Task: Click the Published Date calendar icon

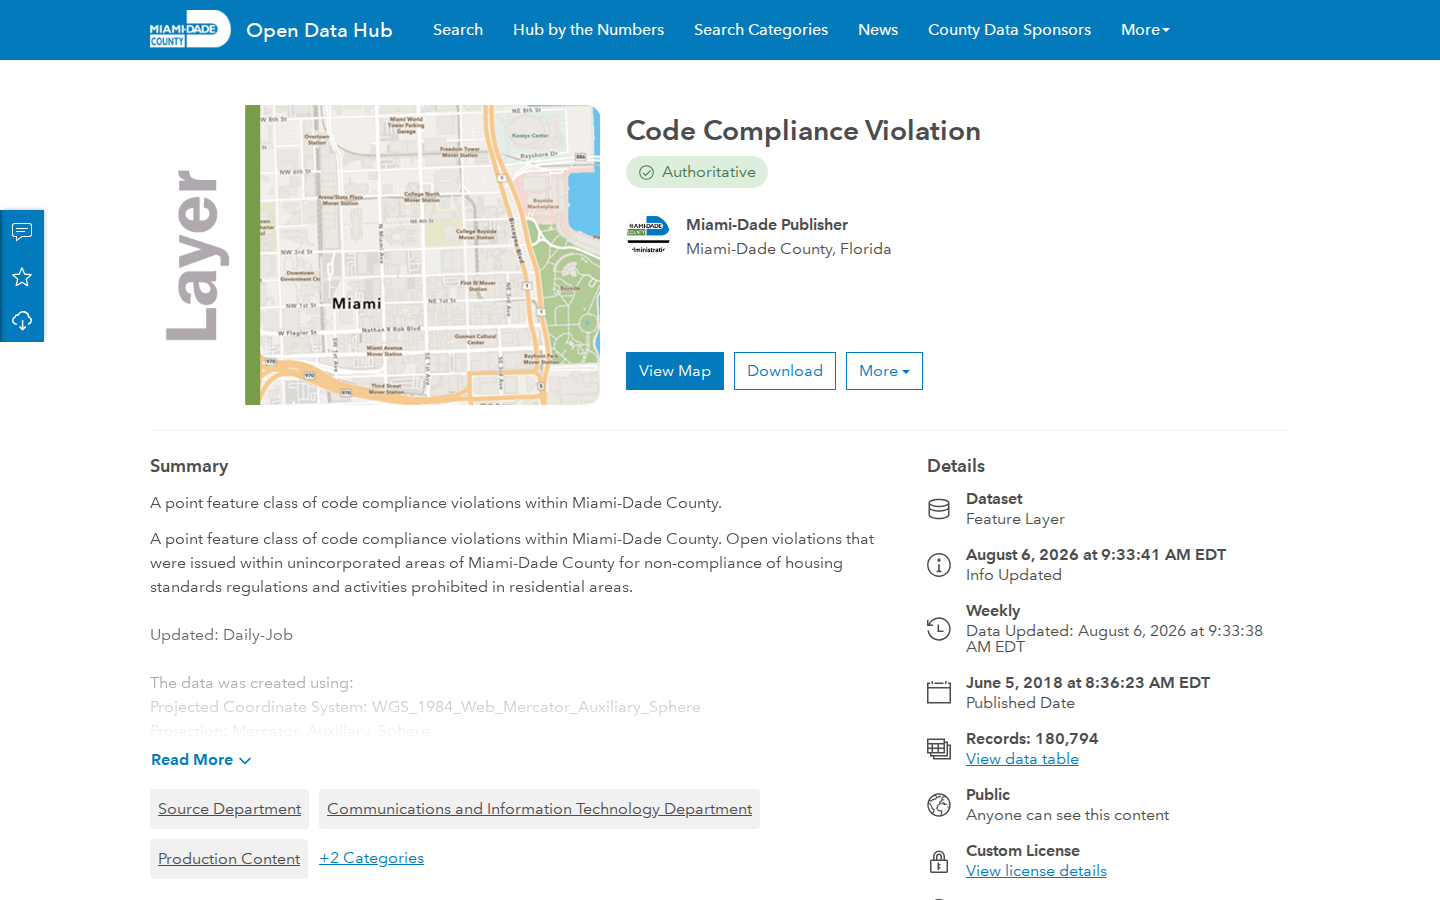Action: pos(939,692)
